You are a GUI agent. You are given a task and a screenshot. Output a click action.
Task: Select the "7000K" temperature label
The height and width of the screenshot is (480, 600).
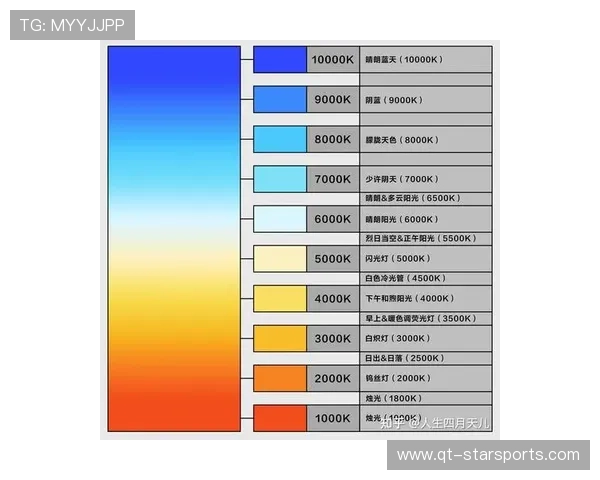(x=333, y=179)
